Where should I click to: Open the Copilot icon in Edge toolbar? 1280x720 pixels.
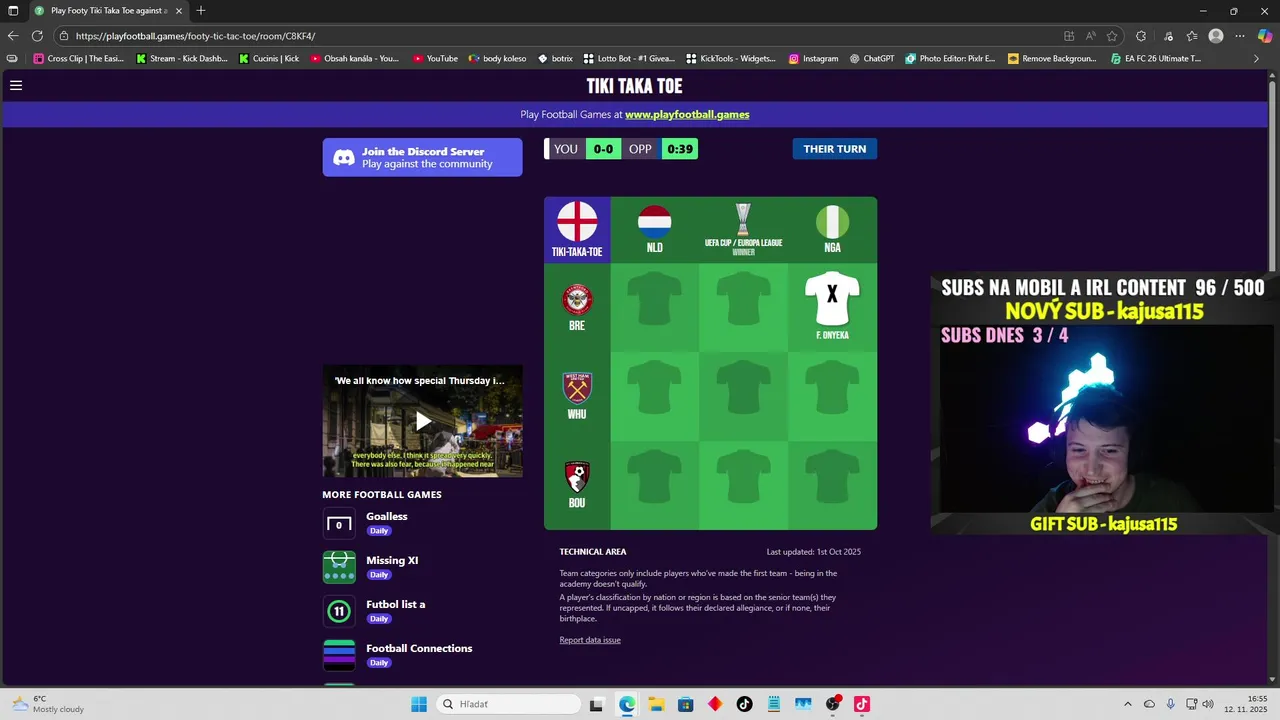point(1265,36)
